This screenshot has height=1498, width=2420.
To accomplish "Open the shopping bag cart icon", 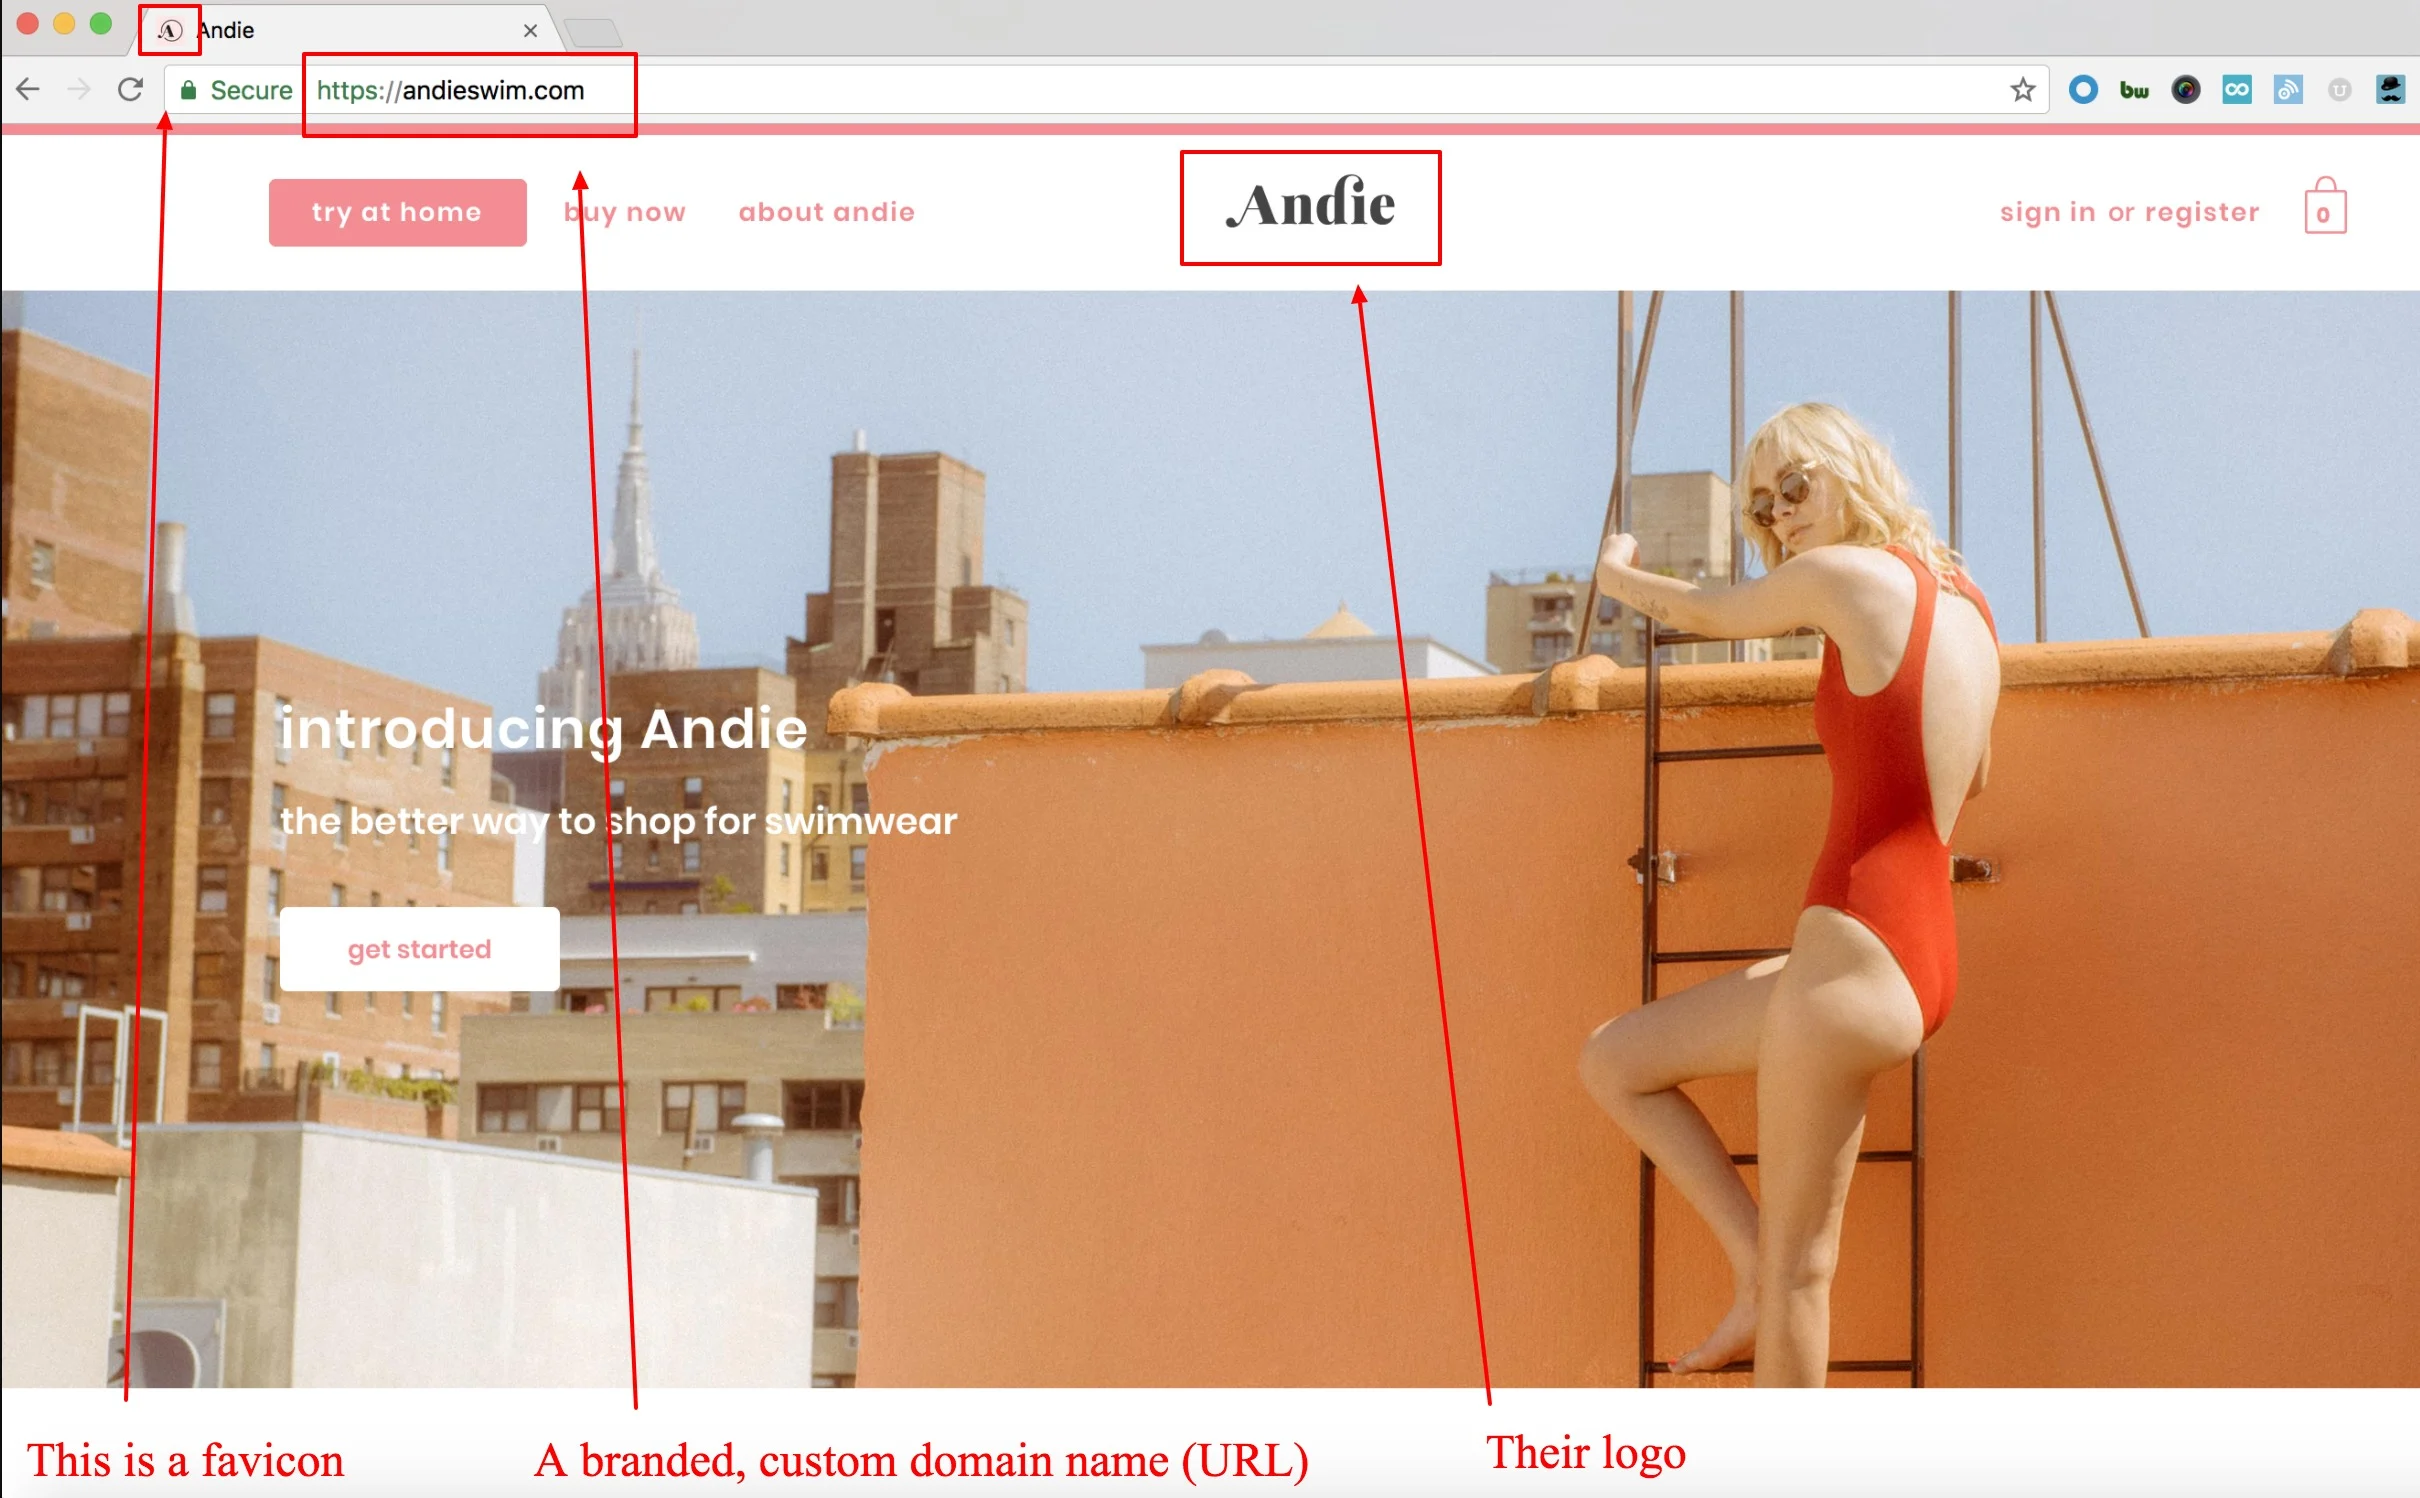I will pos(2325,208).
